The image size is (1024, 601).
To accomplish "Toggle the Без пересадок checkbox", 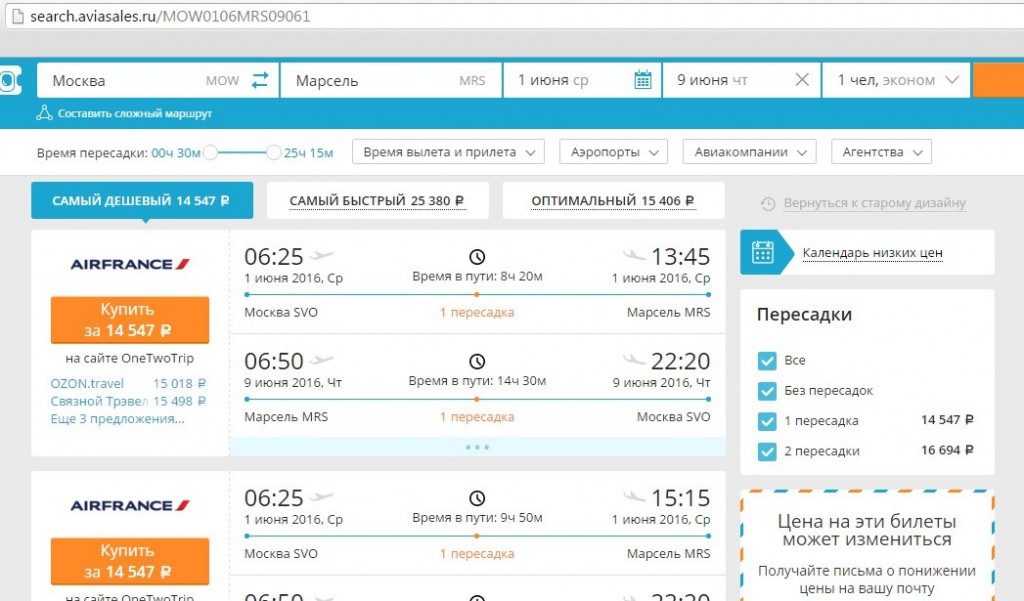I will click(767, 391).
